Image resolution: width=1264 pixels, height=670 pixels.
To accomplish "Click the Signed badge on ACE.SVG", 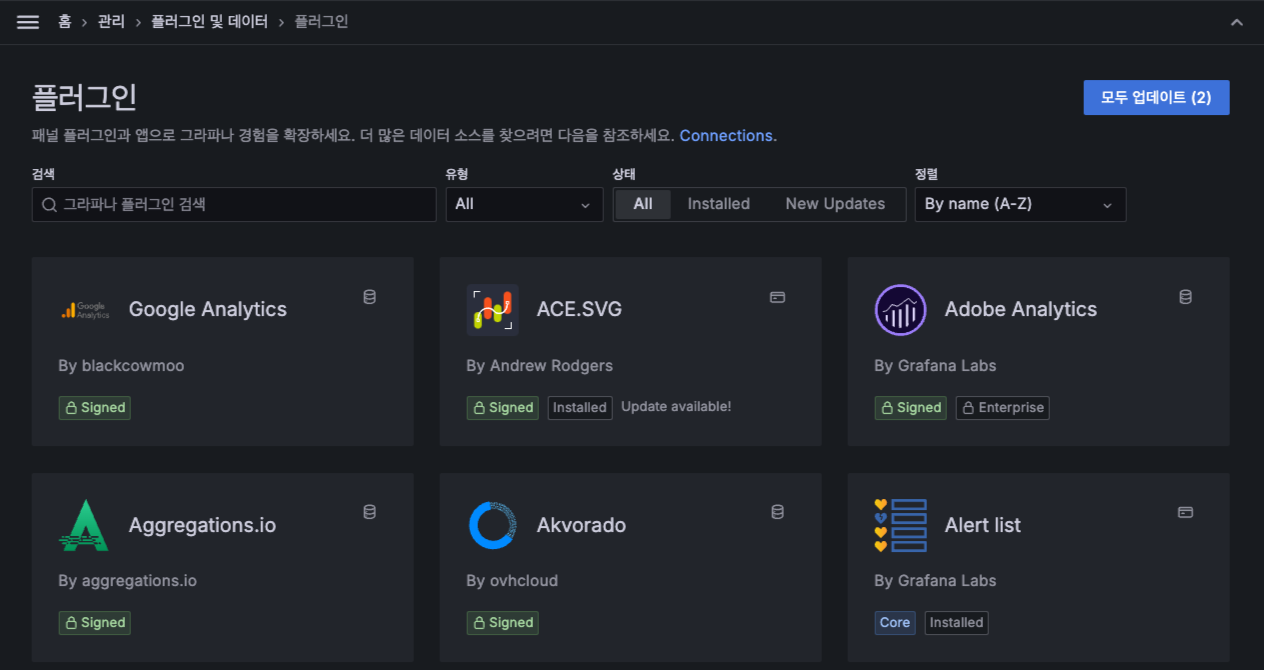I will click(x=503, y=408).
